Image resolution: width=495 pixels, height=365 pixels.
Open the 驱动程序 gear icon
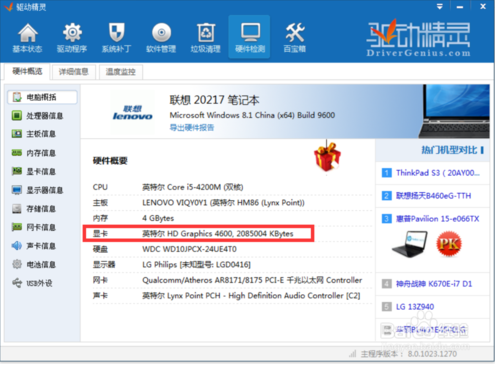72,38
